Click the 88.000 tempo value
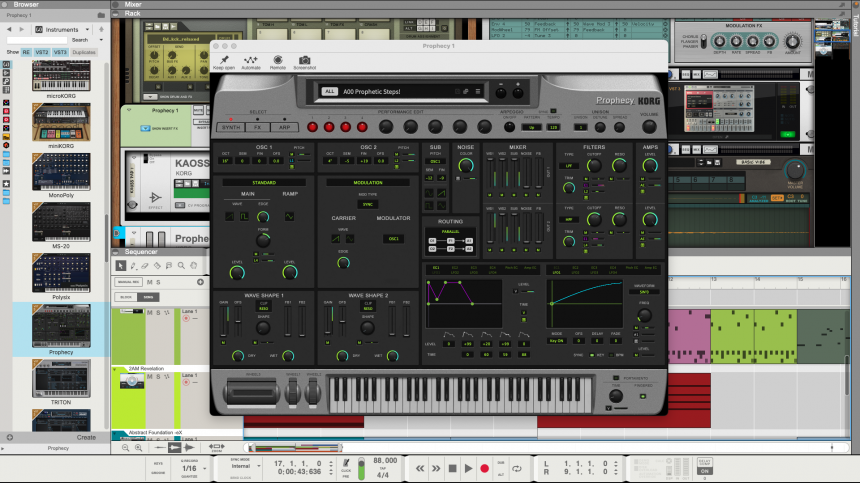The height and width of the screenshot is (483, 860). pyautogui.click(x=385, y=461)
